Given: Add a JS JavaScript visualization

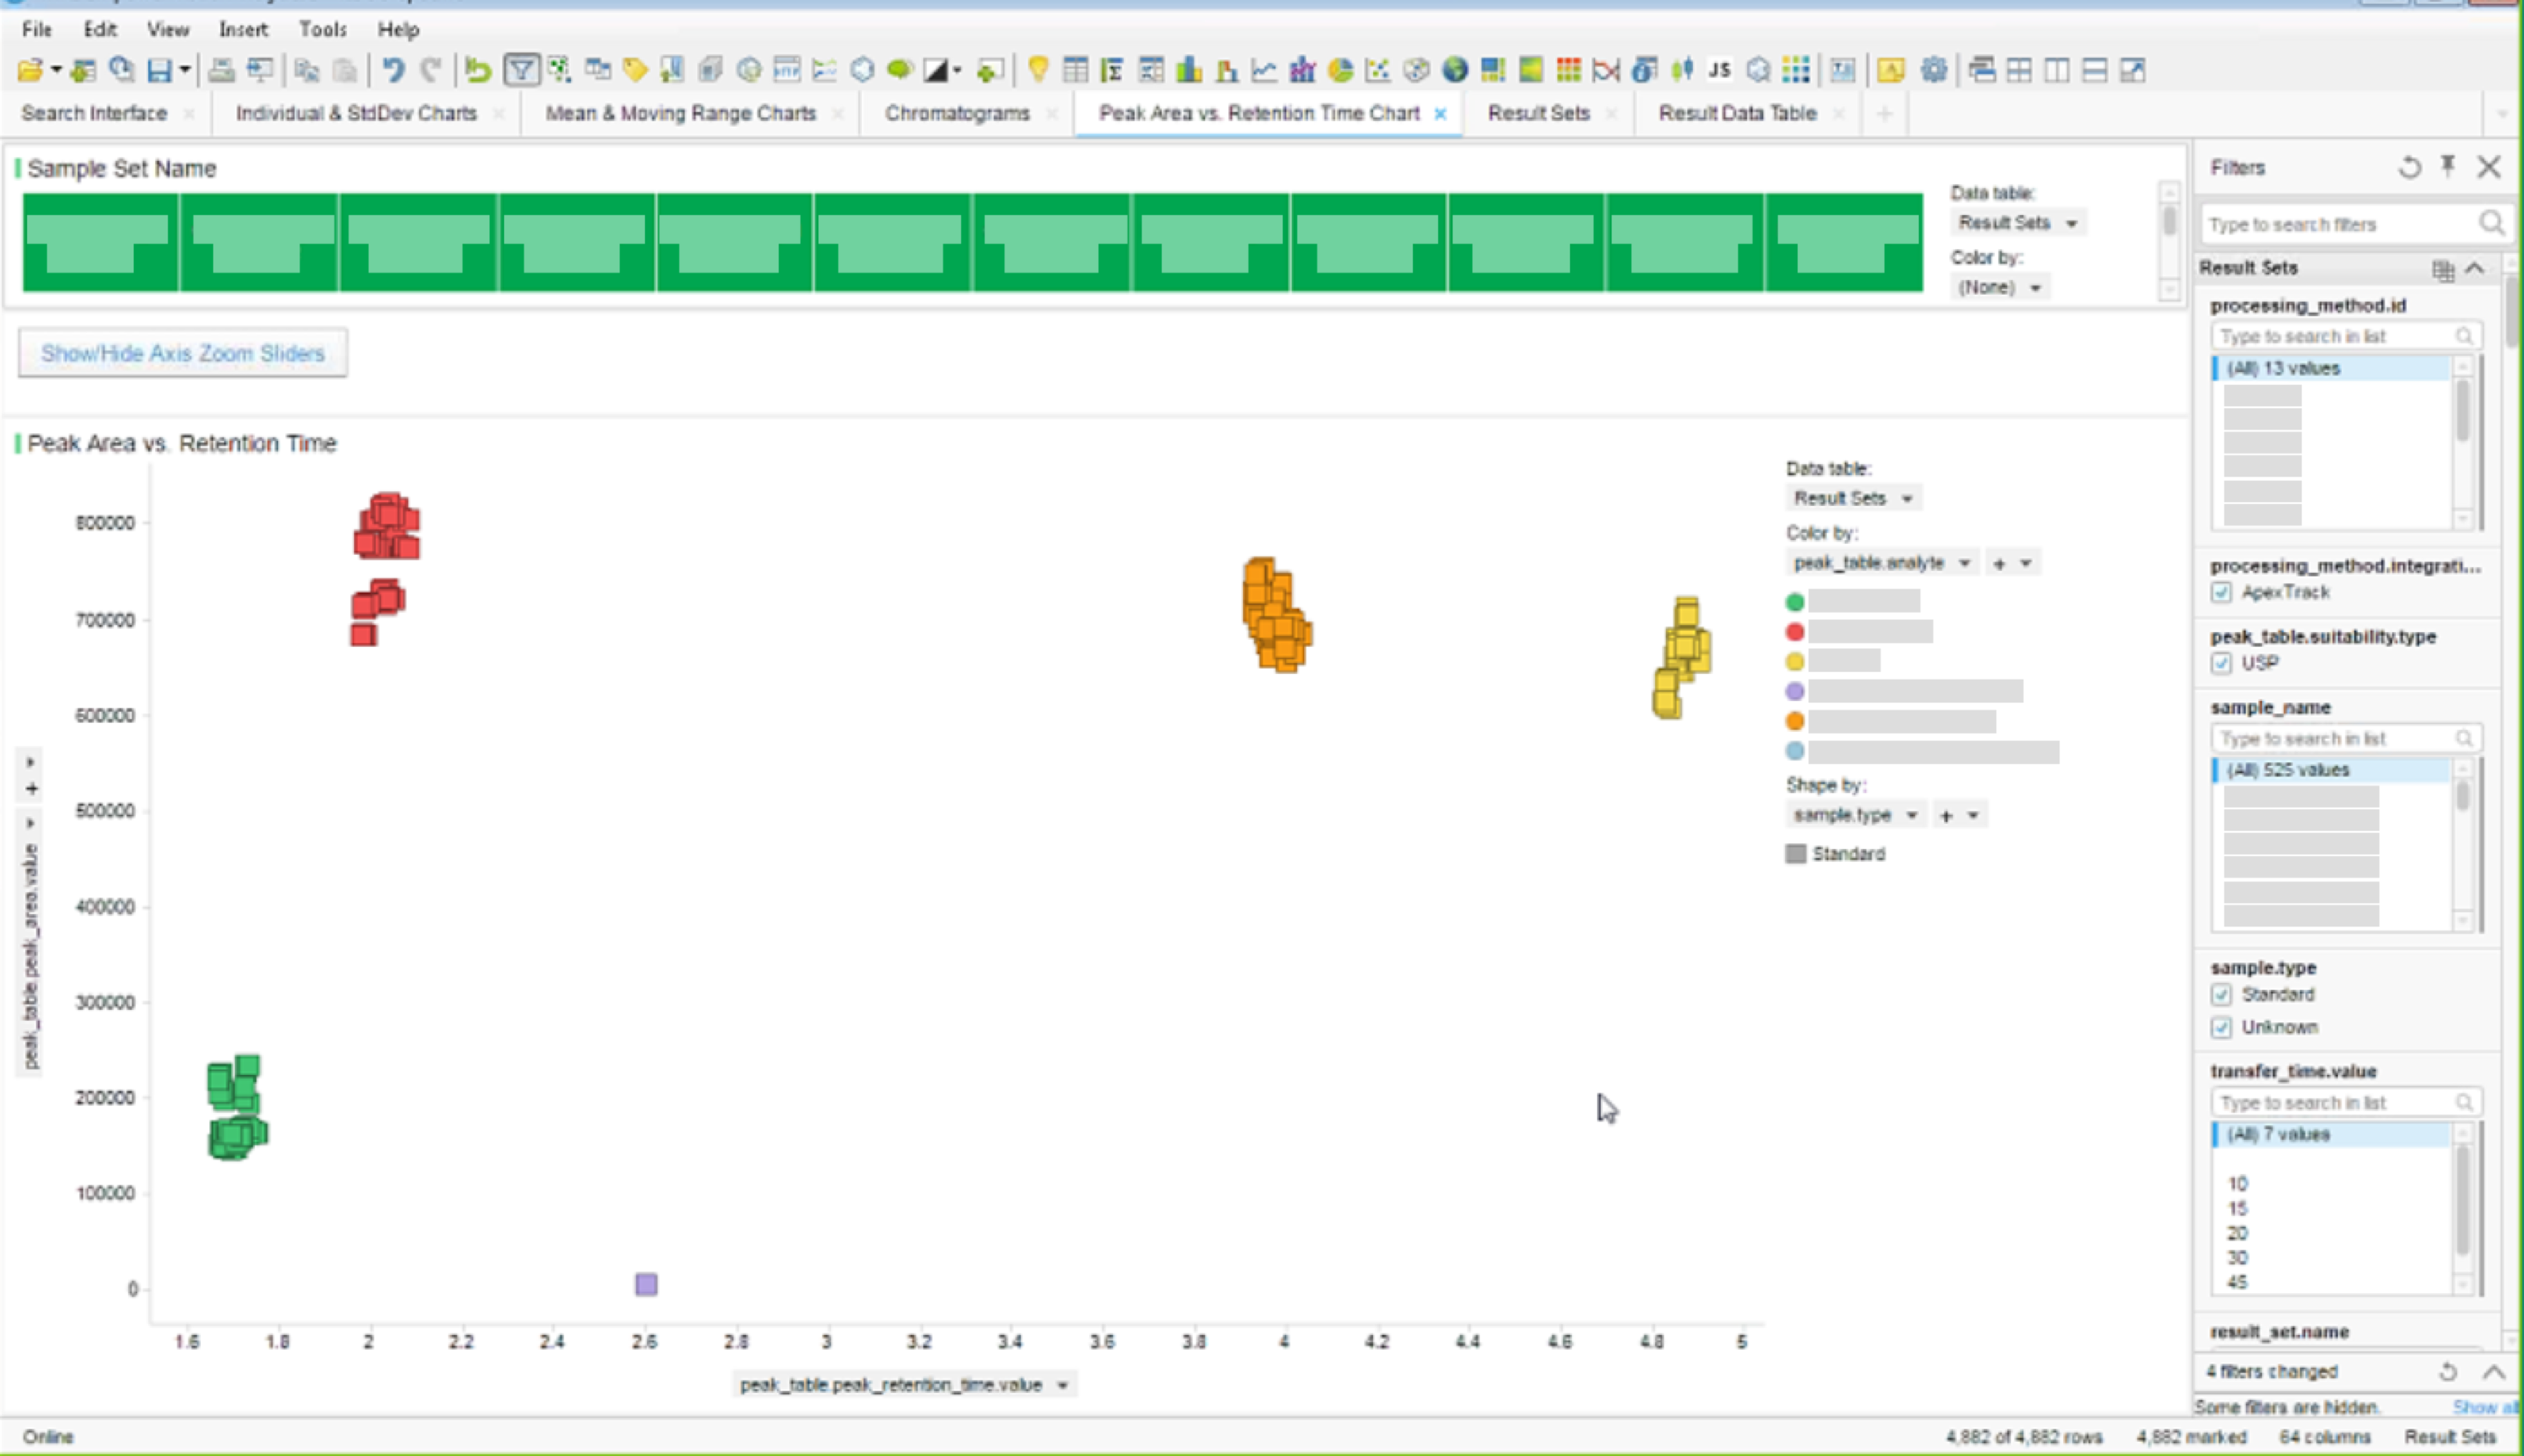Looking at the screenshot, I should (x=1719, y=70).
